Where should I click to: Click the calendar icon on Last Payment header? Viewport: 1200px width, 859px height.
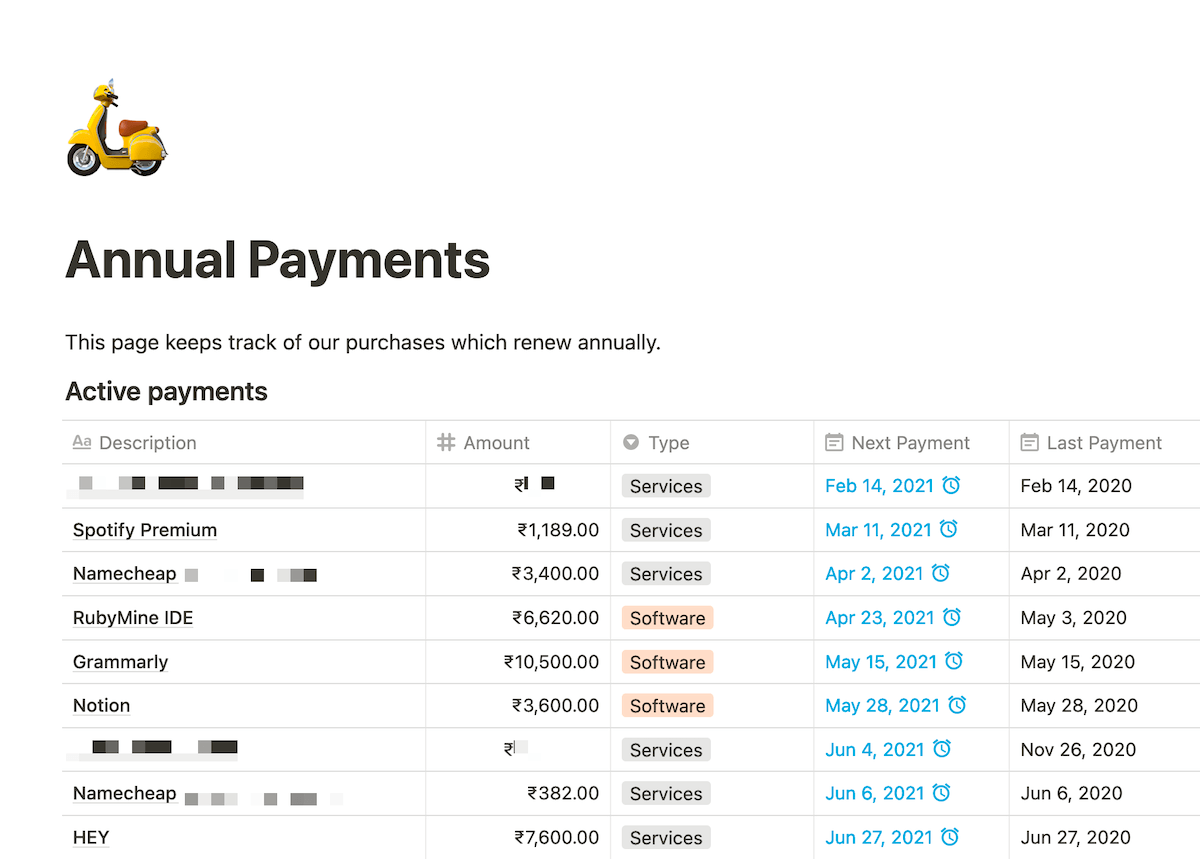point(1029,442)
